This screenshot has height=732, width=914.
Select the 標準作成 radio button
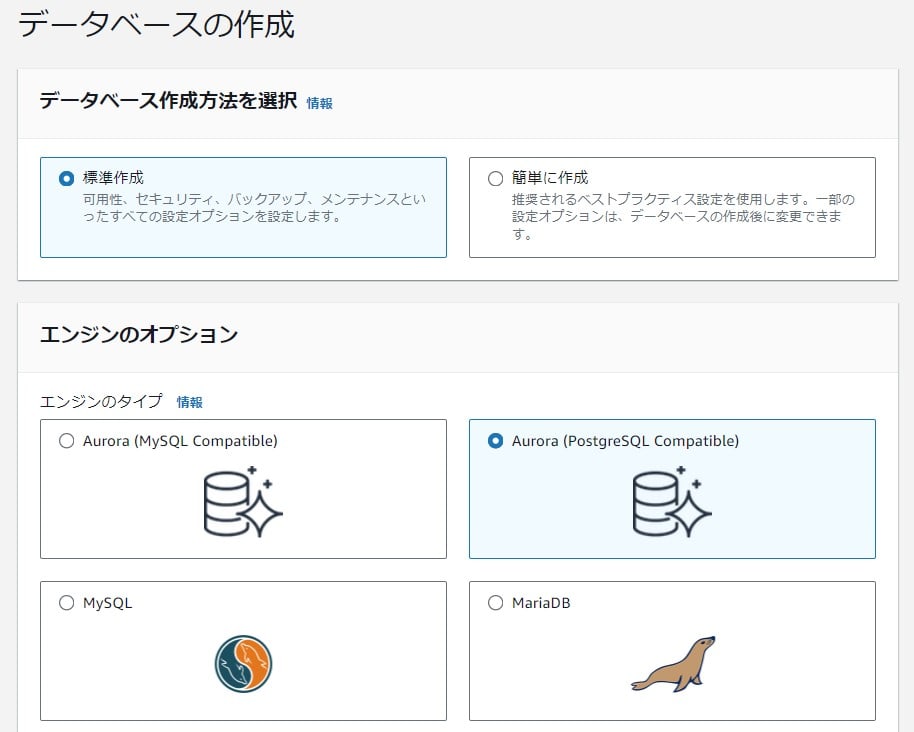point(66,178)
